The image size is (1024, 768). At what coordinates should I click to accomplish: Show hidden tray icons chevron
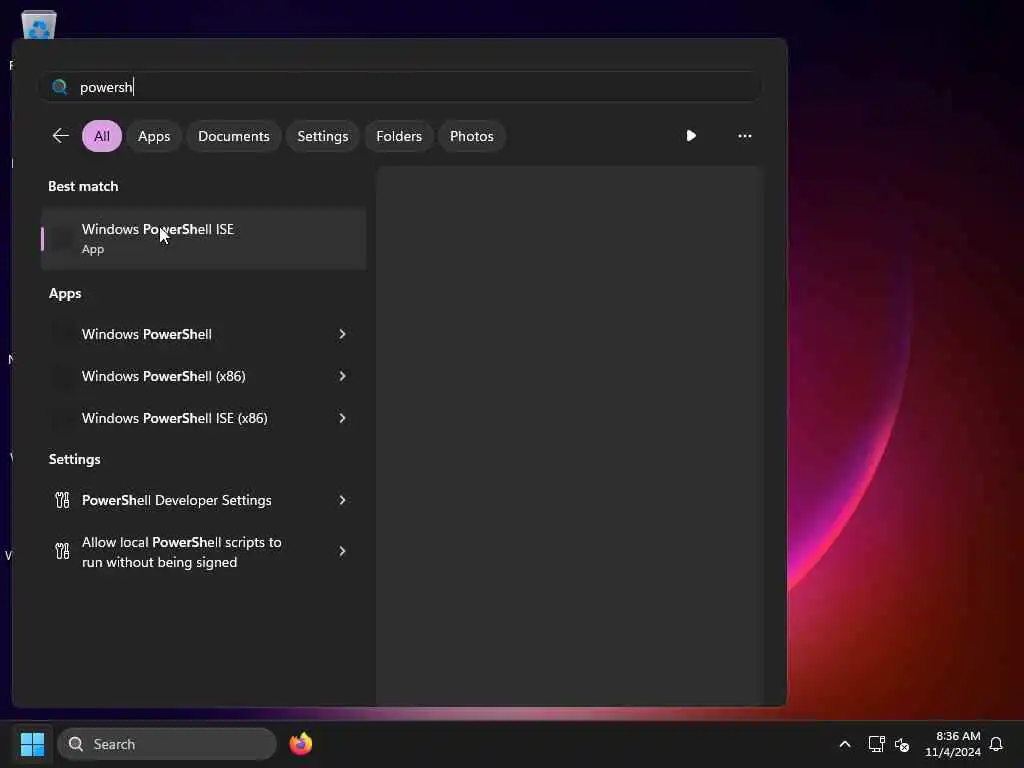(844, 744)
